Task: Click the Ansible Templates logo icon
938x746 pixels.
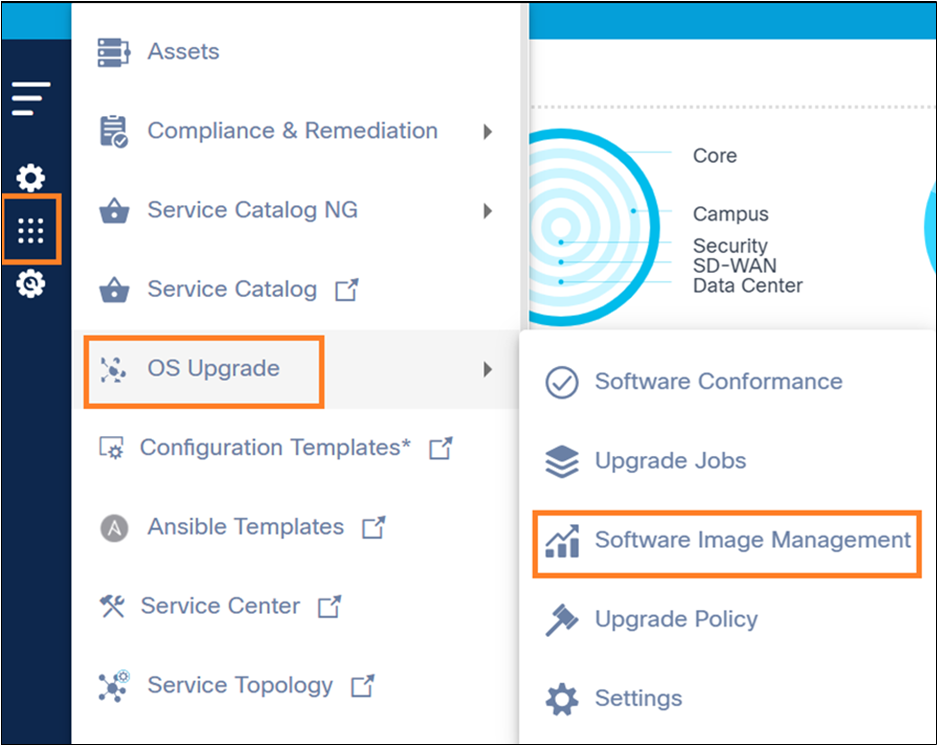Action: coord(114,527)
